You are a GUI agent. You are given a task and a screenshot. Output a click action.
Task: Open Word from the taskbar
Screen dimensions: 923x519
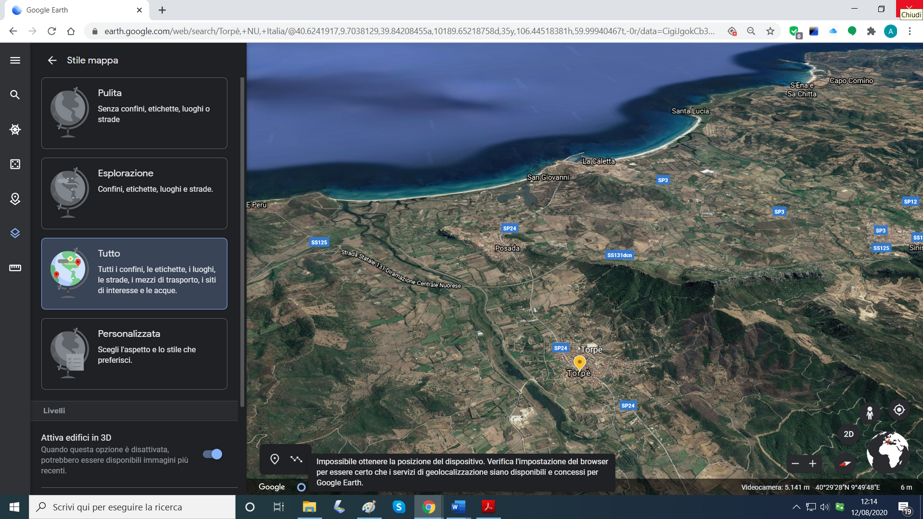(x=458, y=507)
